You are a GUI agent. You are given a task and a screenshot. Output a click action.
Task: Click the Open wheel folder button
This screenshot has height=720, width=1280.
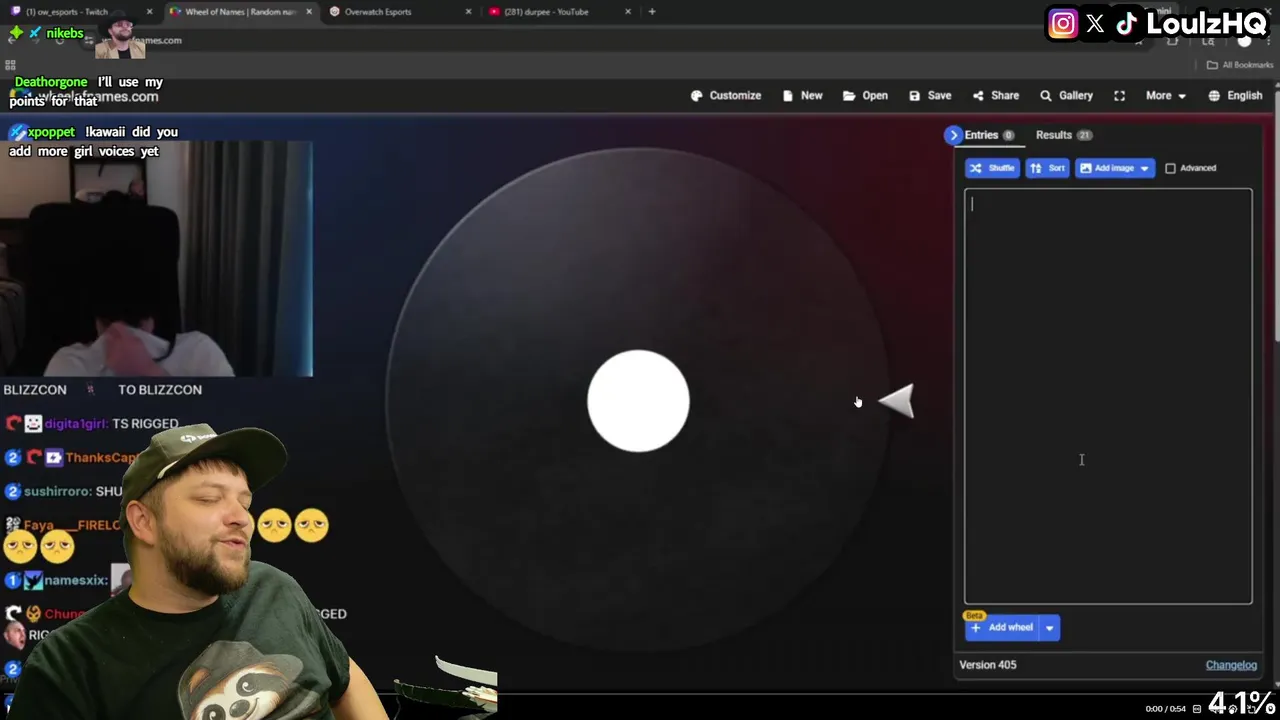pyautogui.click(x=865, y=96)
